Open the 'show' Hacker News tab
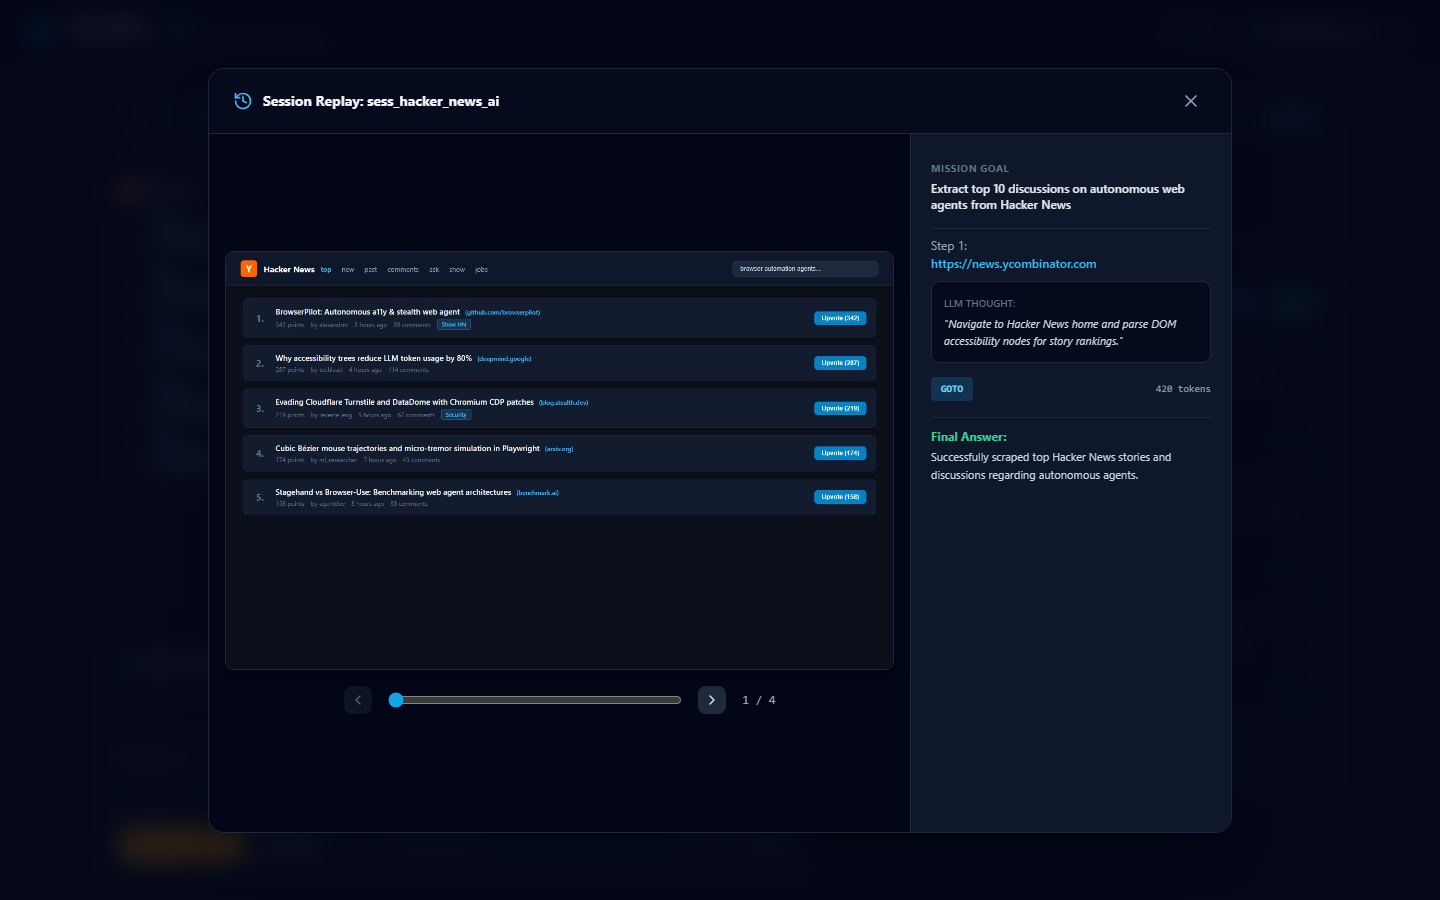Screen dimensions: 1440x900 point(457,270)
